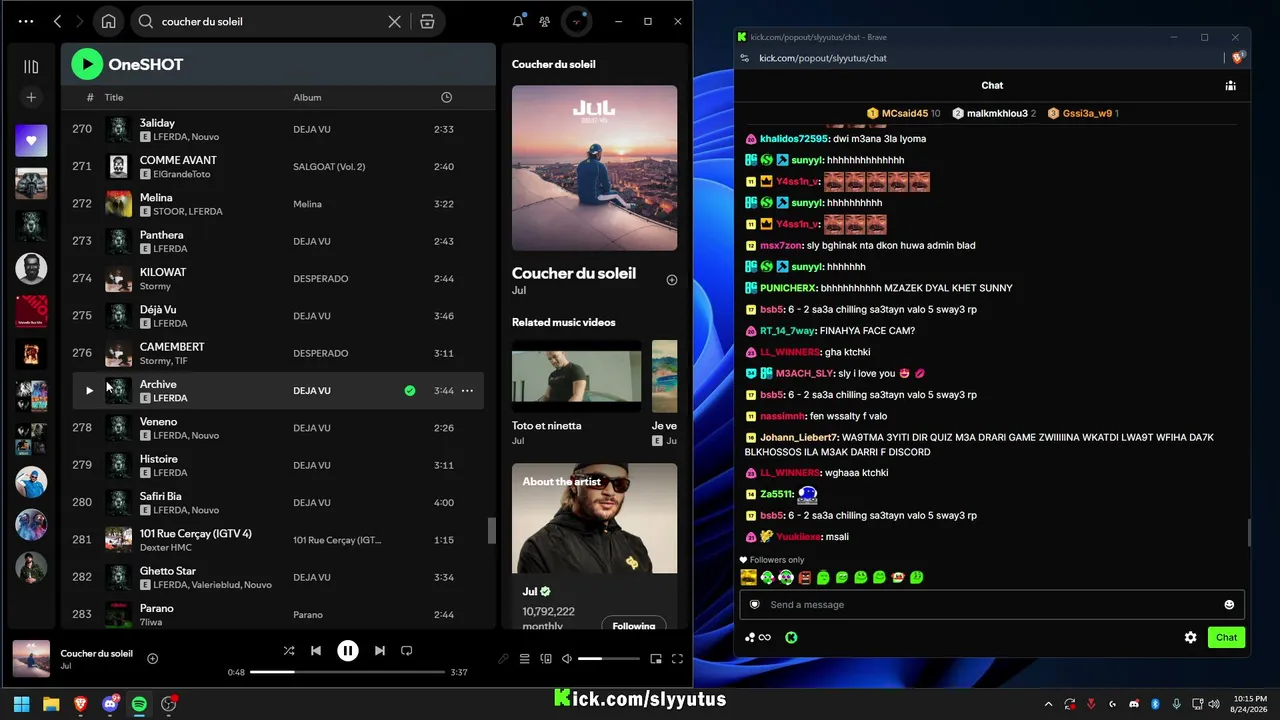Viewport: 1280px width, 720px height.
Task: Open username PUNICHERX in Kick chat
Action: (x=787, y=288)
